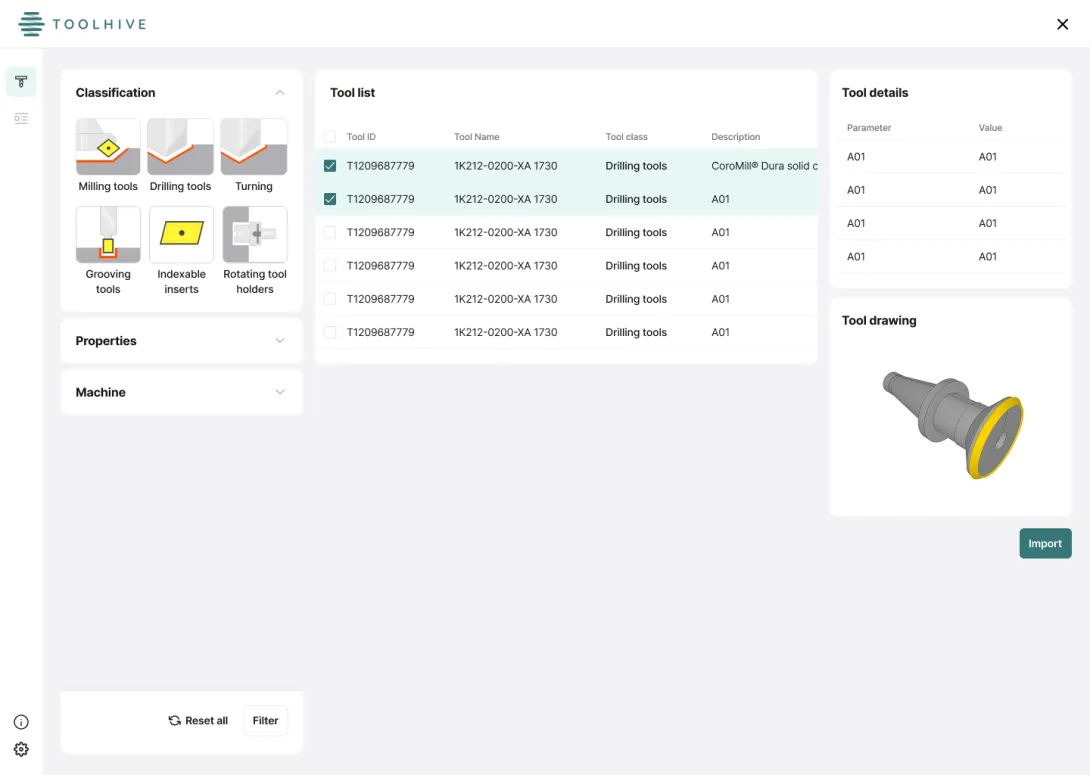Viewport: 1090px width, 775px height.
Task: Select the Grooving tools classification icon
Action: pyautogui.click(x=107, y=234)
